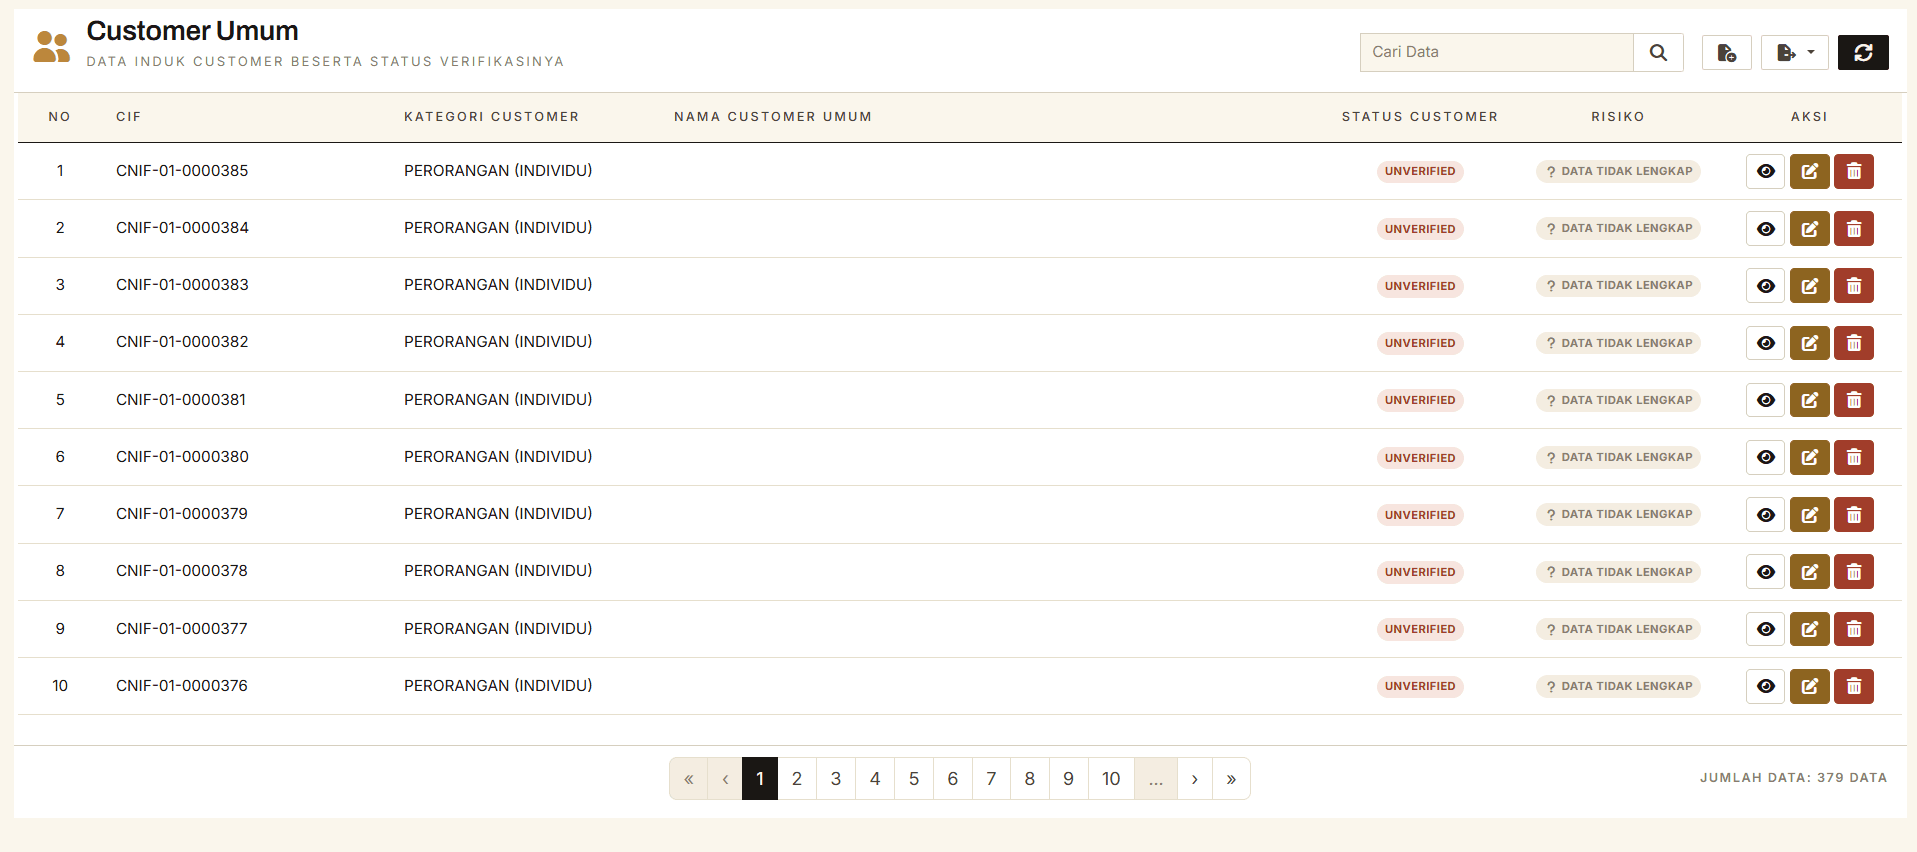Go to page 3
1917x852 pixels.
tap(836, 779)
